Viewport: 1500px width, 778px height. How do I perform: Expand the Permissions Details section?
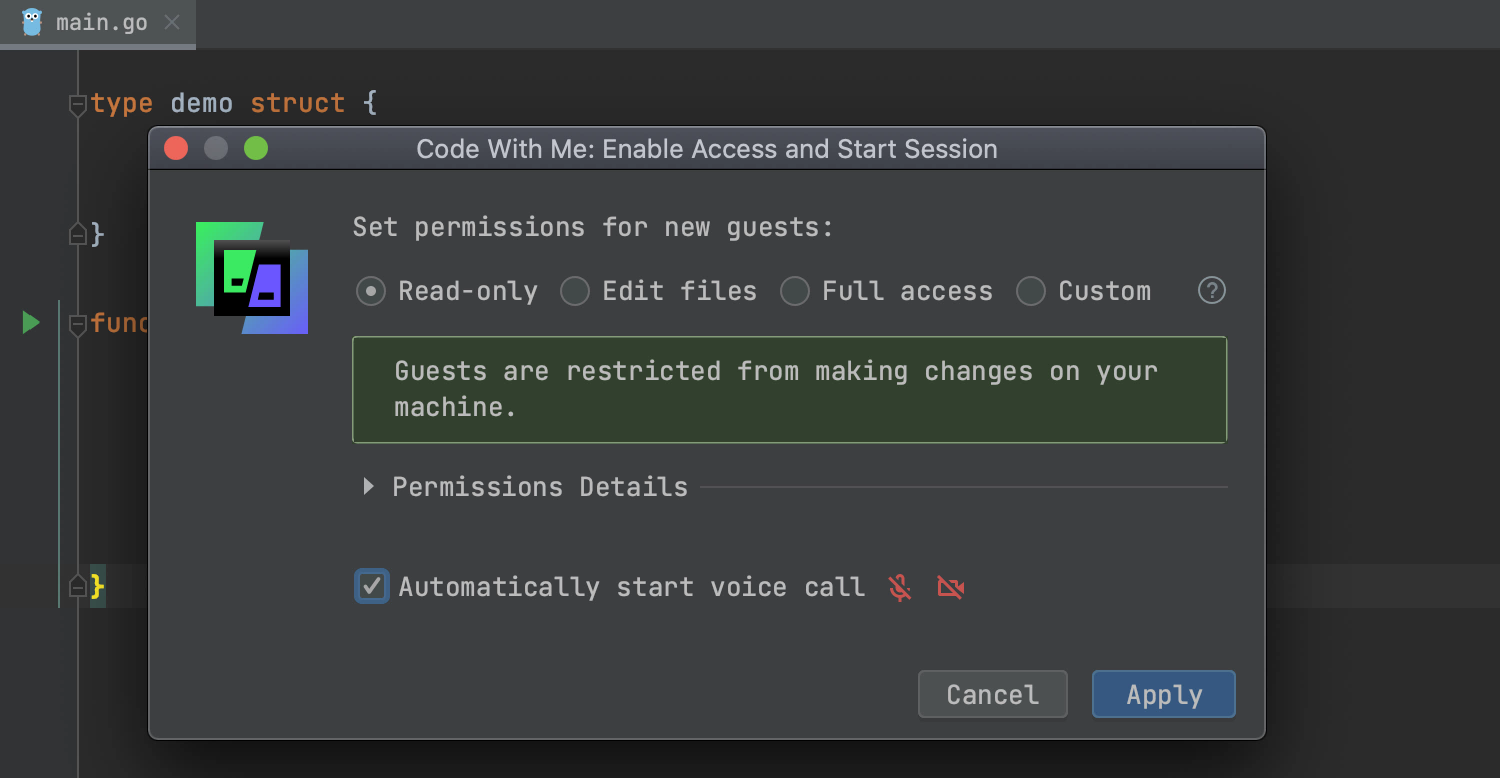(369, 487)
